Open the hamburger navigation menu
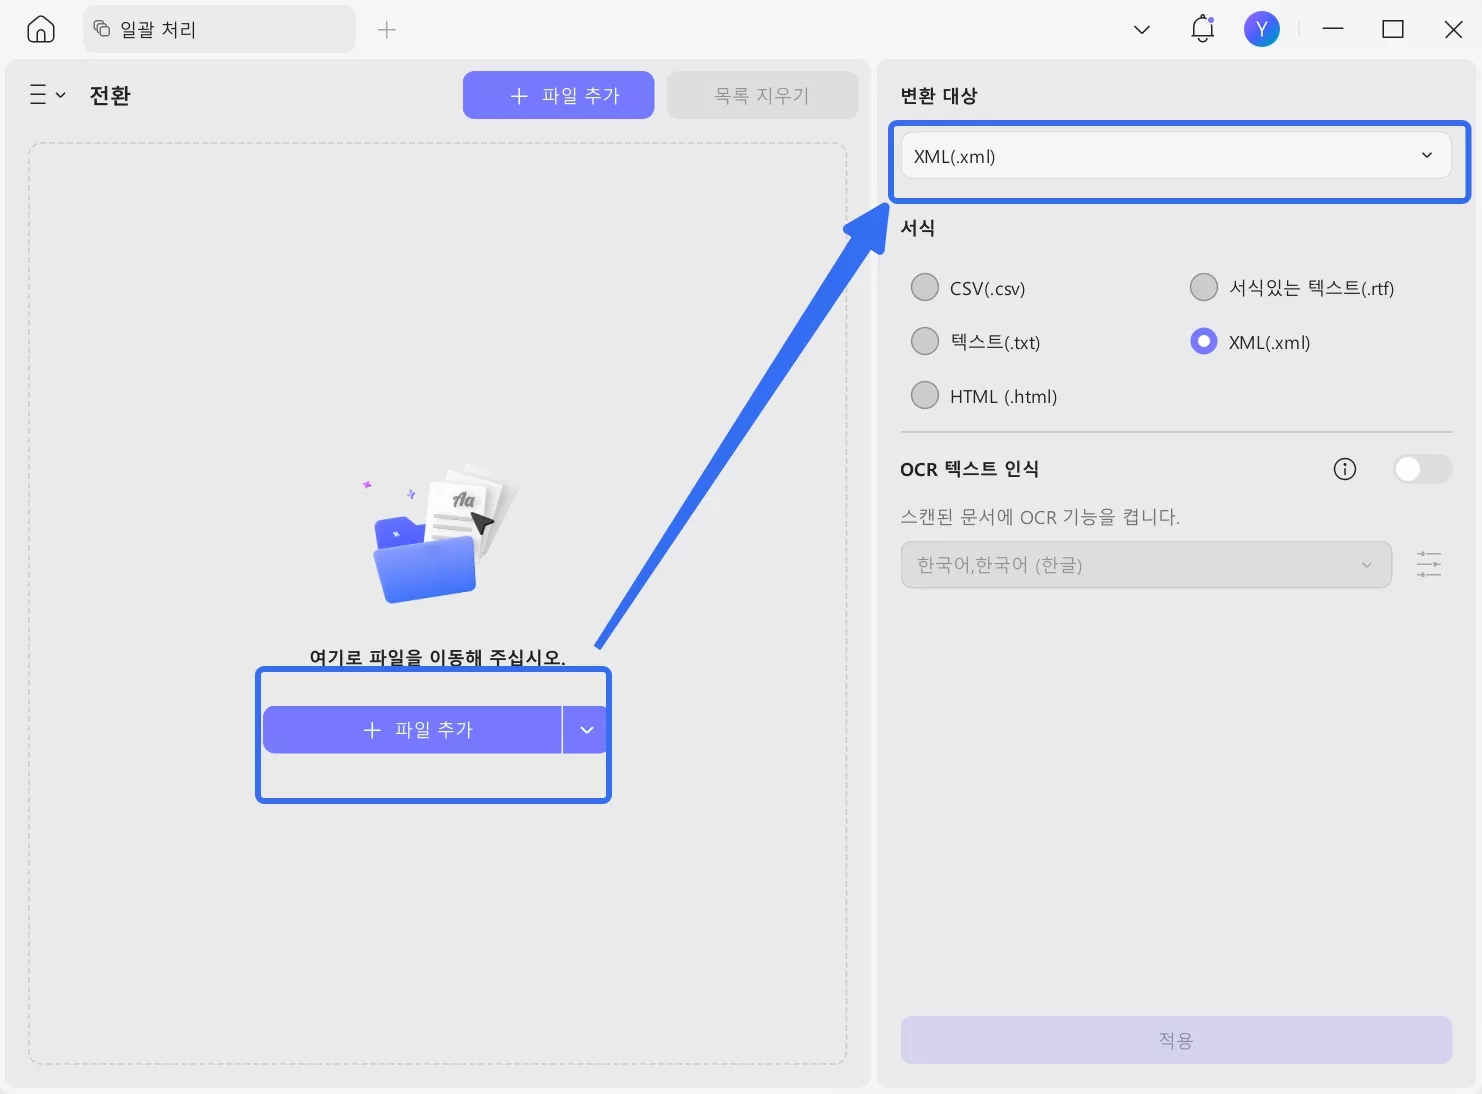Viewport: 1482px width, 1094px height. tap(36, 95)
